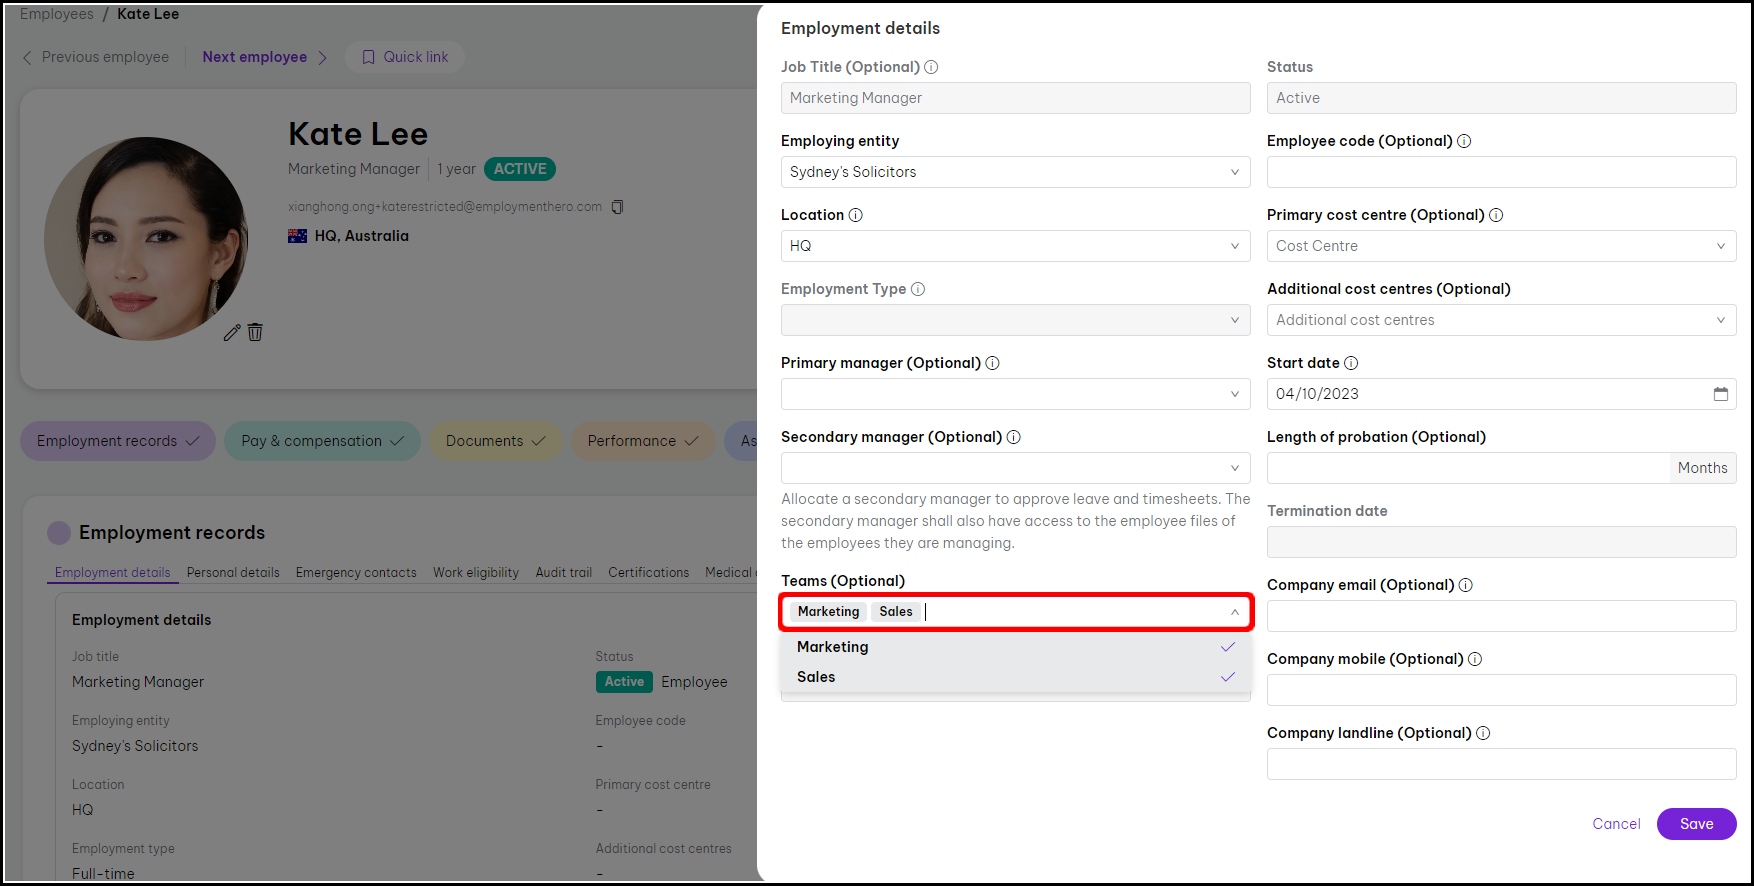This screenshot has width=1754, height=886.
Task: Click the Company email info icon
Action: (1466, 585)
